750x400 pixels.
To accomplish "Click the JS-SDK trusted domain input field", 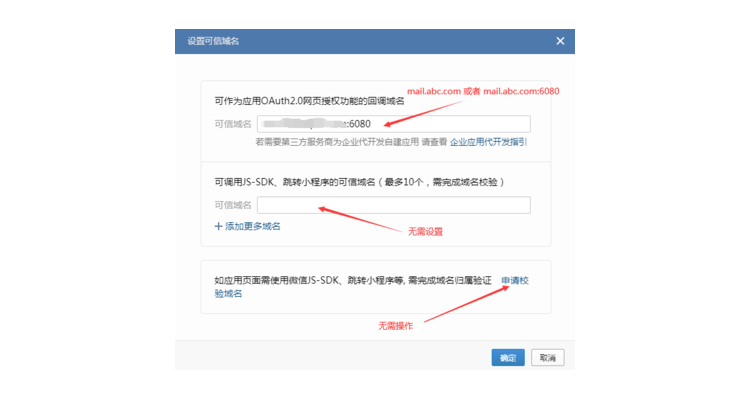I will pos(394,205).
